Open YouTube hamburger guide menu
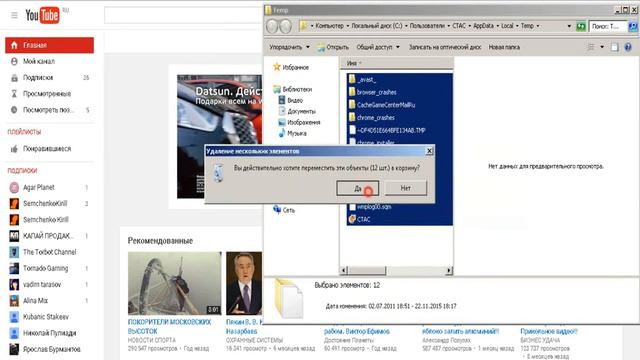640x360 pixels. tap(14, 16)
